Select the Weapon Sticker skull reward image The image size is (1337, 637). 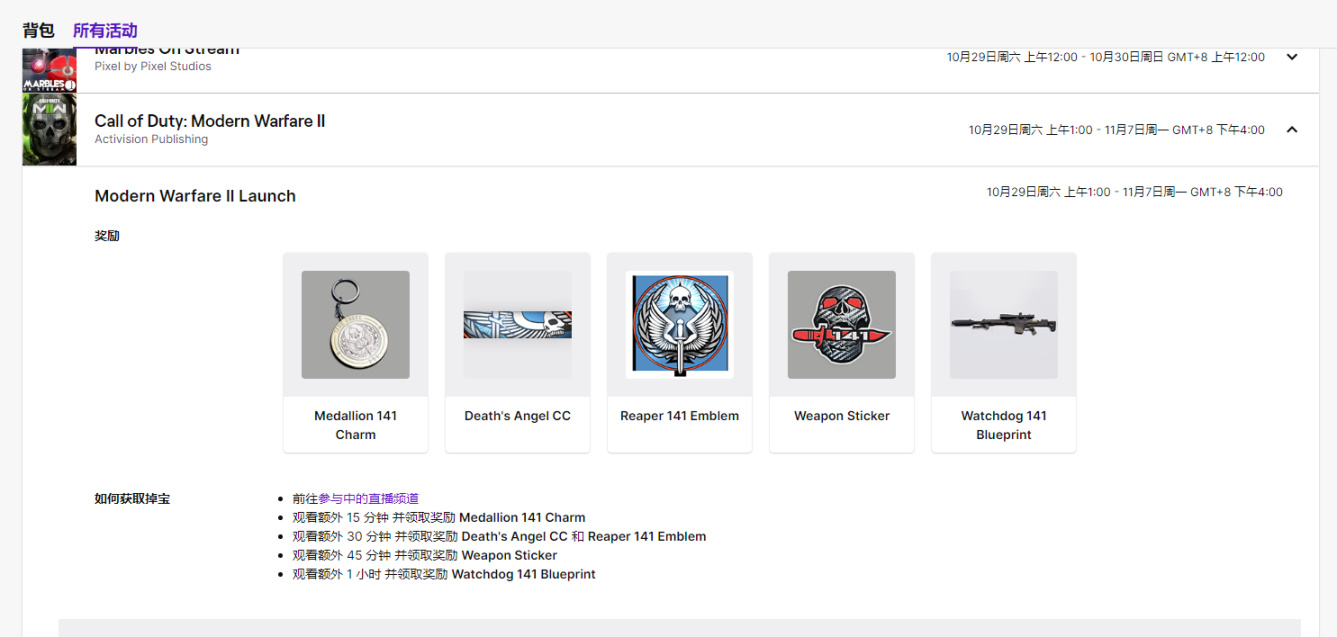point(842,325)
